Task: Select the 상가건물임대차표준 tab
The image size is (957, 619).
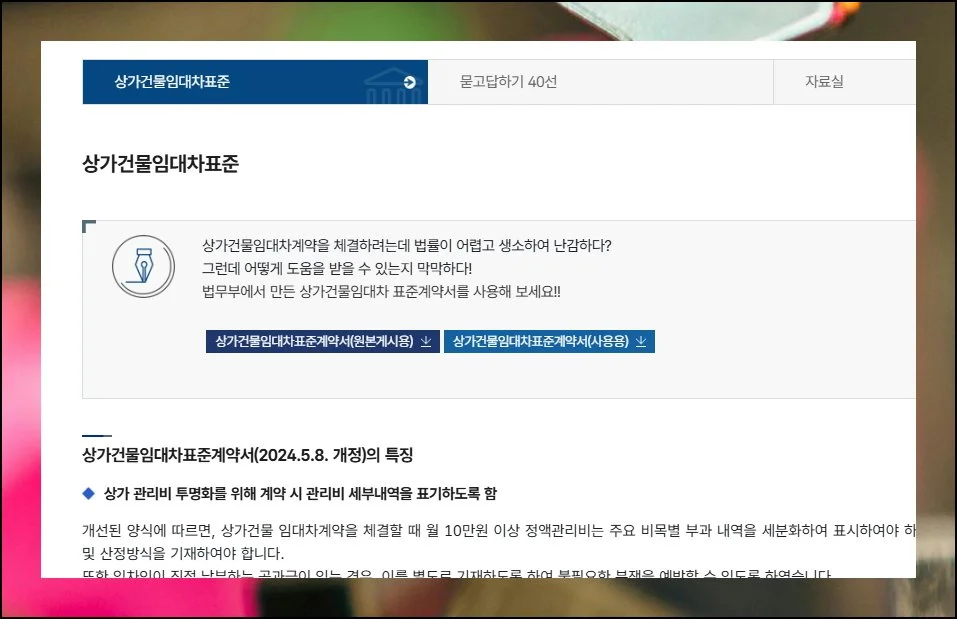Action: pyautogui.click(x=172, y=82)
